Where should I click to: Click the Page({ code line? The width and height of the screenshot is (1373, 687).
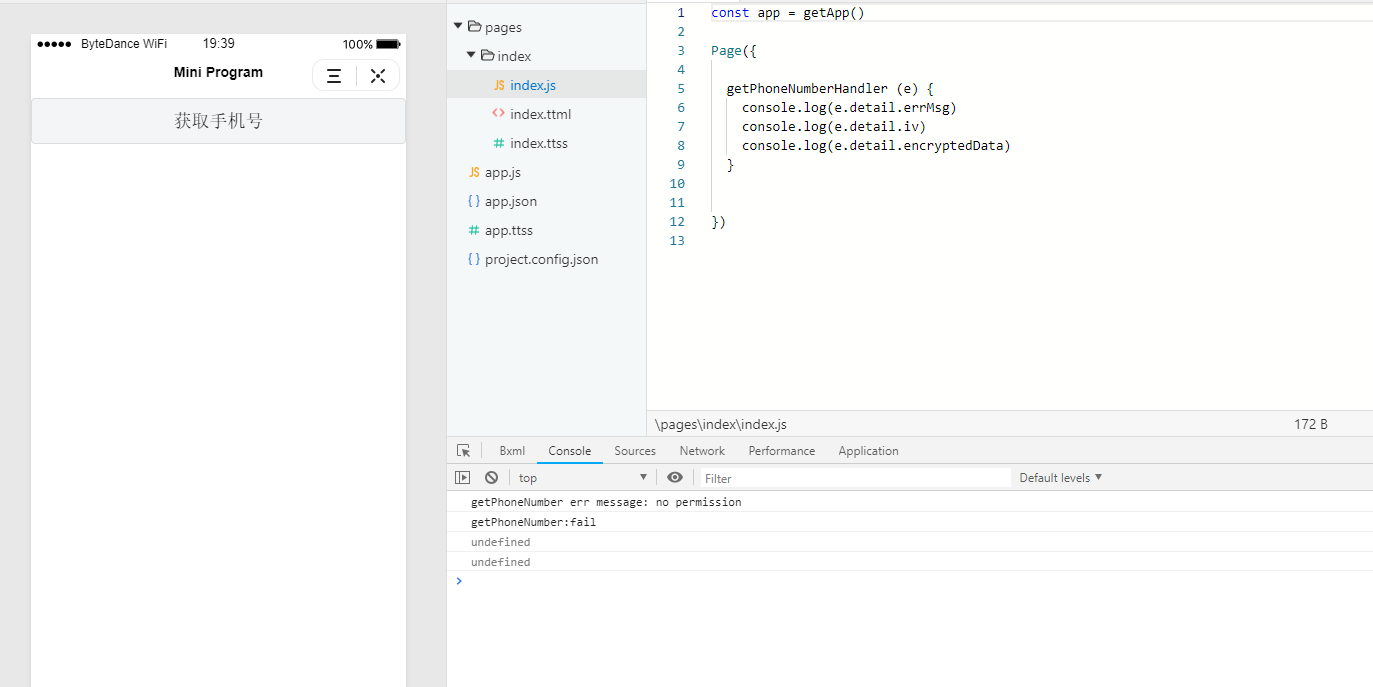coord(734,50)
